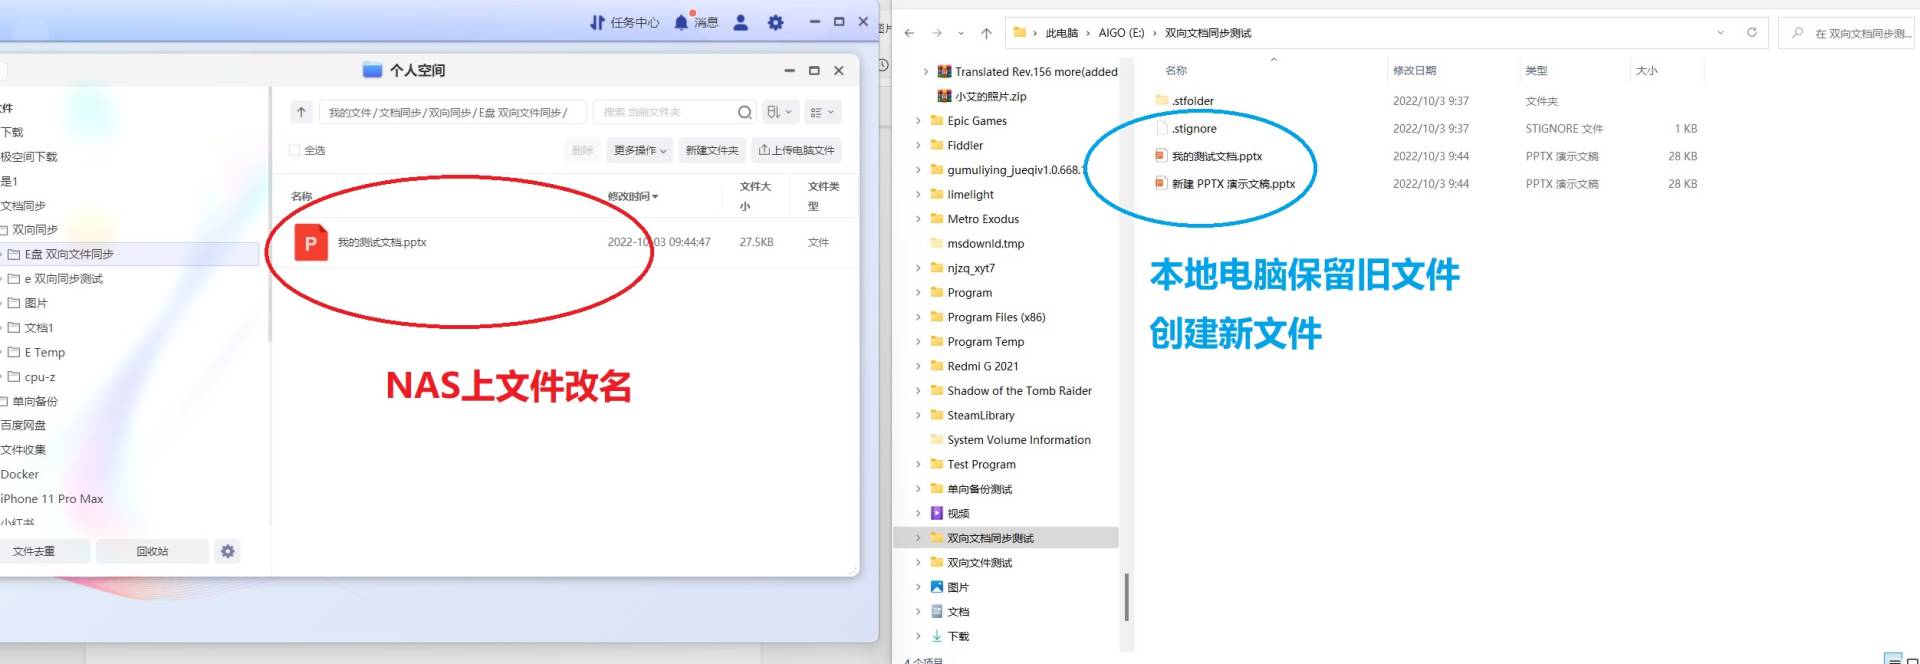The image size is (1920, 664).
Task: Open iPhone 11 Pro Max entry
Action: click(x=52, y=499)
